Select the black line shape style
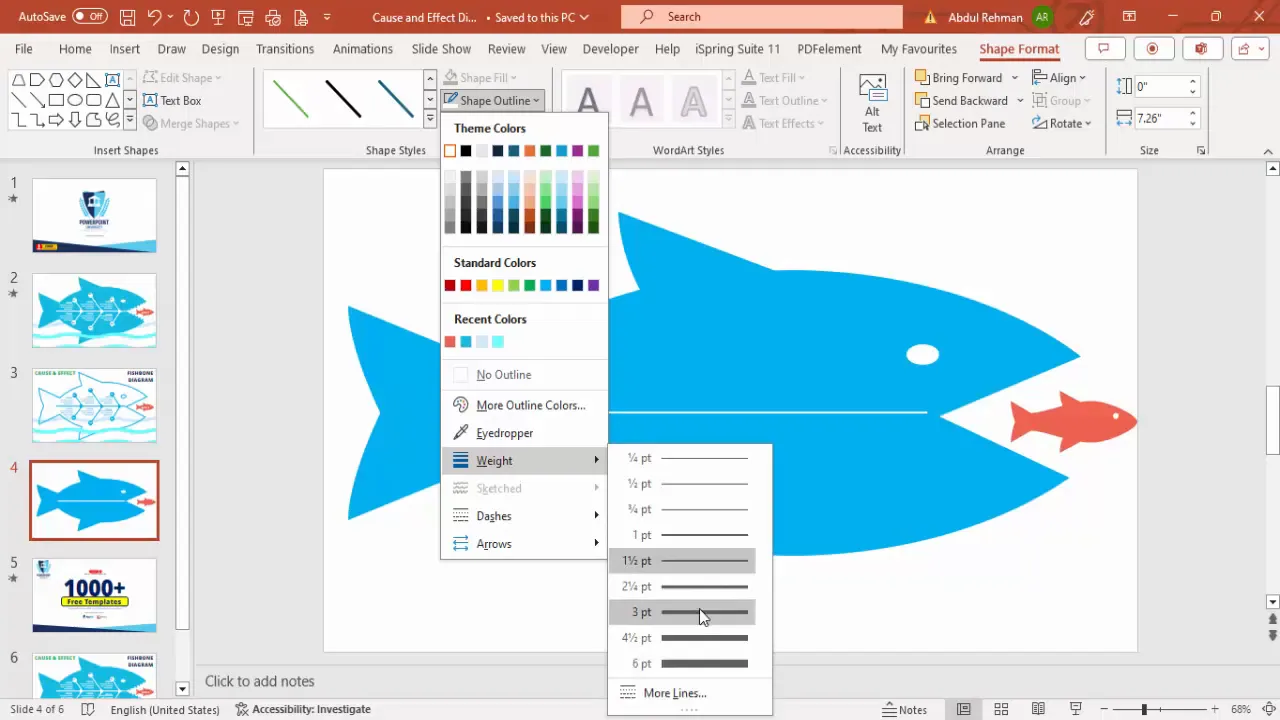The height and width of the screenshot is (720, 1280). (343, 99)
